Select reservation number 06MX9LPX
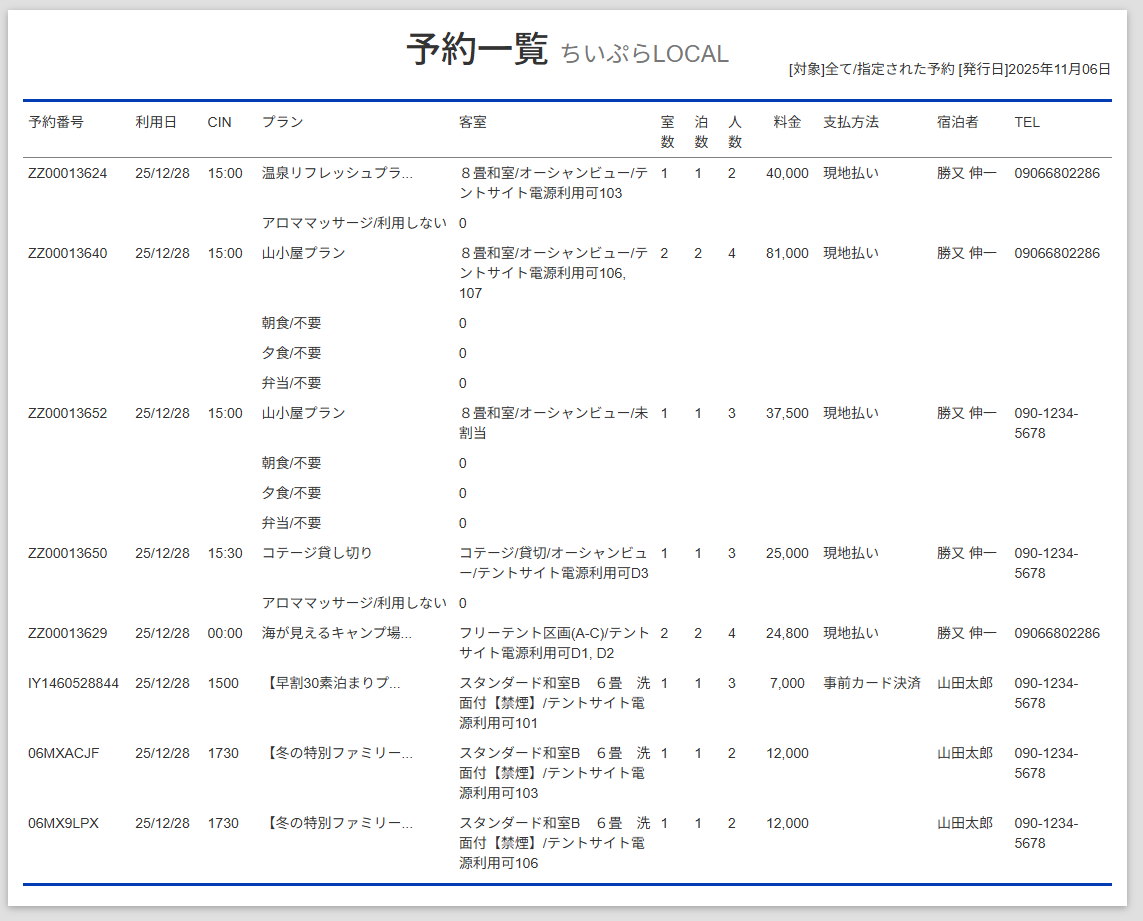The width and height of the screenshot is (1143, 921). click(63, 823)
